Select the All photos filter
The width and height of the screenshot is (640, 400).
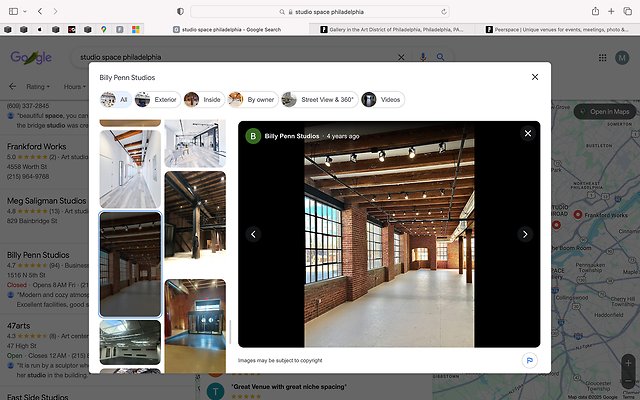point(115,99)
